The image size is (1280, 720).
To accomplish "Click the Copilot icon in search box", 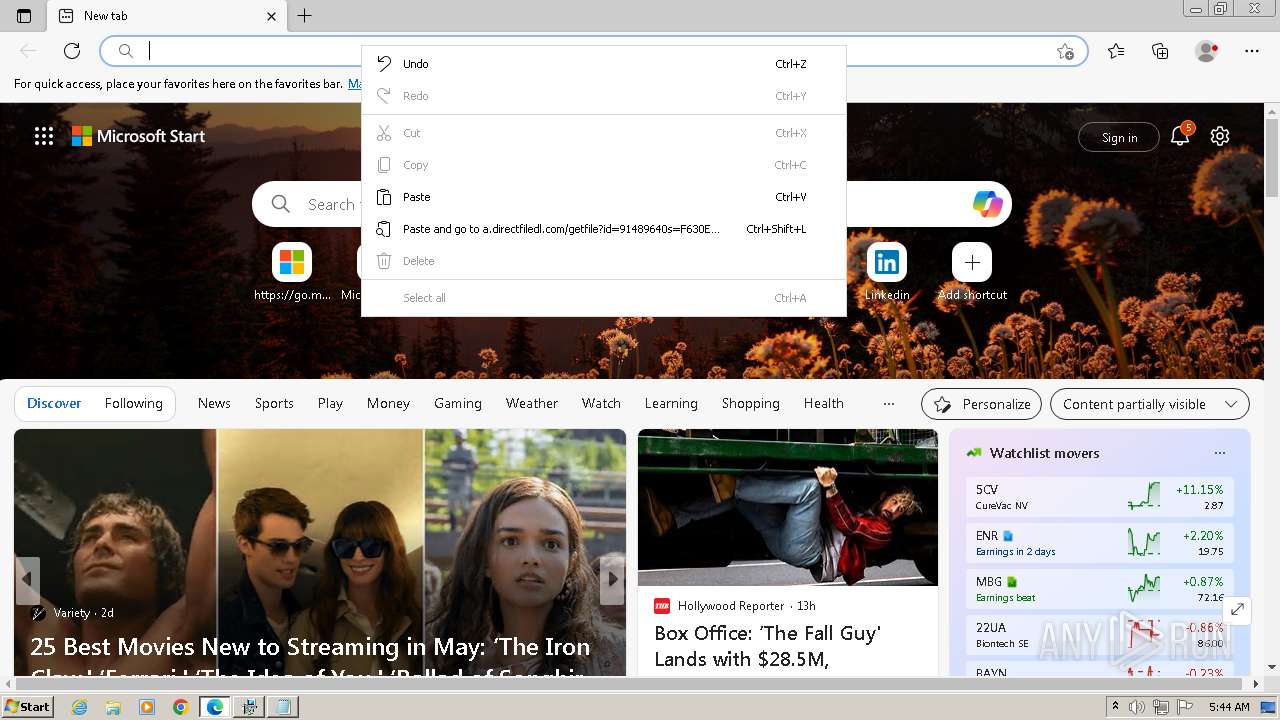I will 988,204.
